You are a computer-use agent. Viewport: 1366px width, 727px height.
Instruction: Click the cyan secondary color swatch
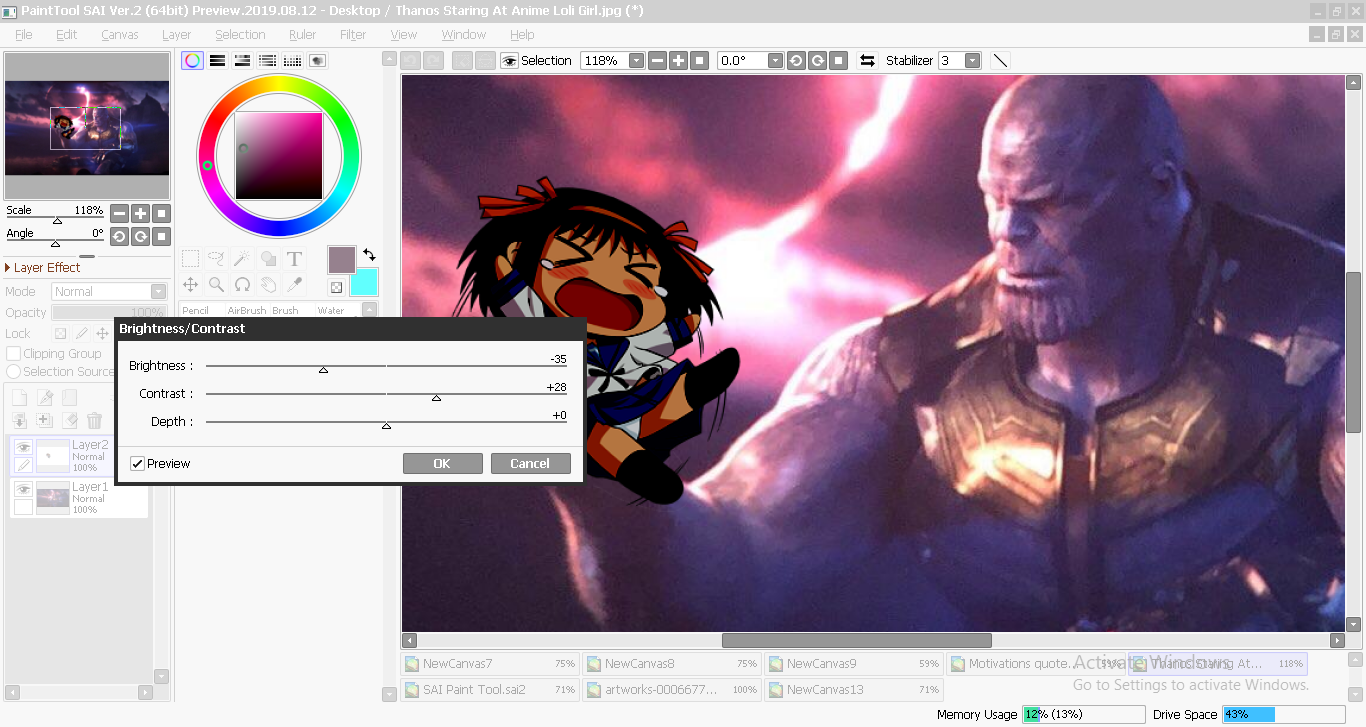[x=364, y=283]
